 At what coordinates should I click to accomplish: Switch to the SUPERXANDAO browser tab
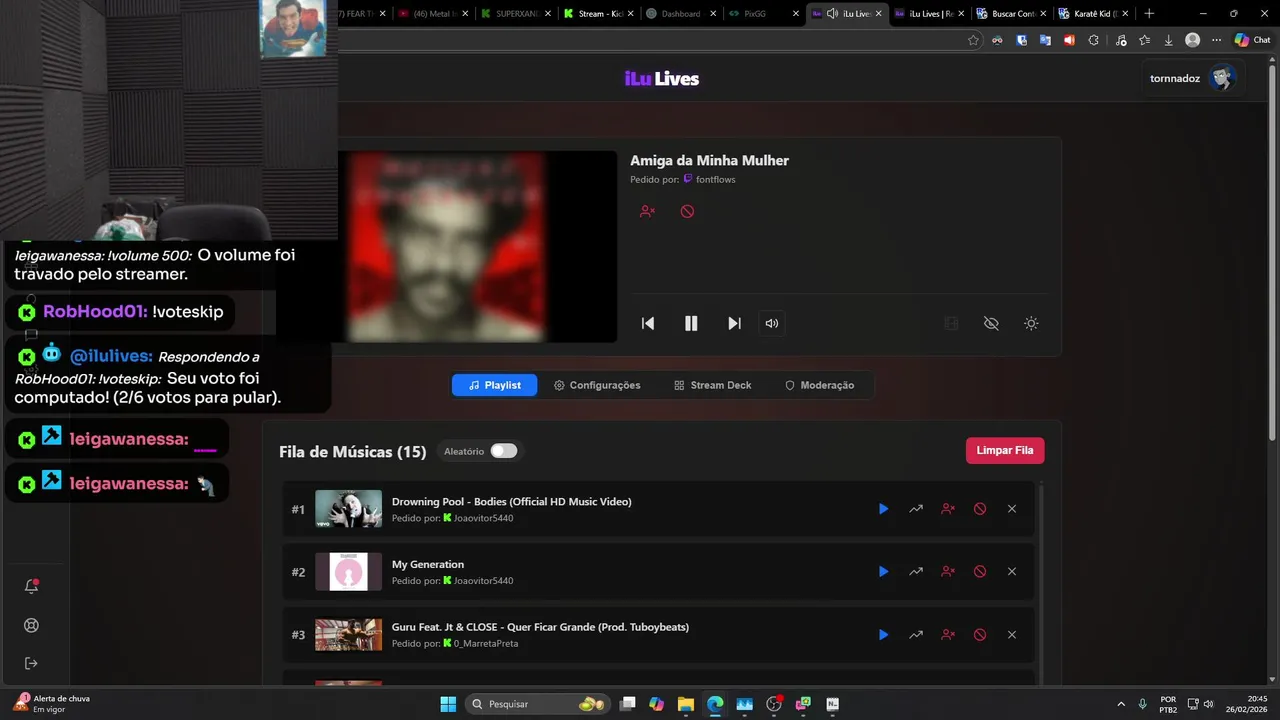click(515, 14)
